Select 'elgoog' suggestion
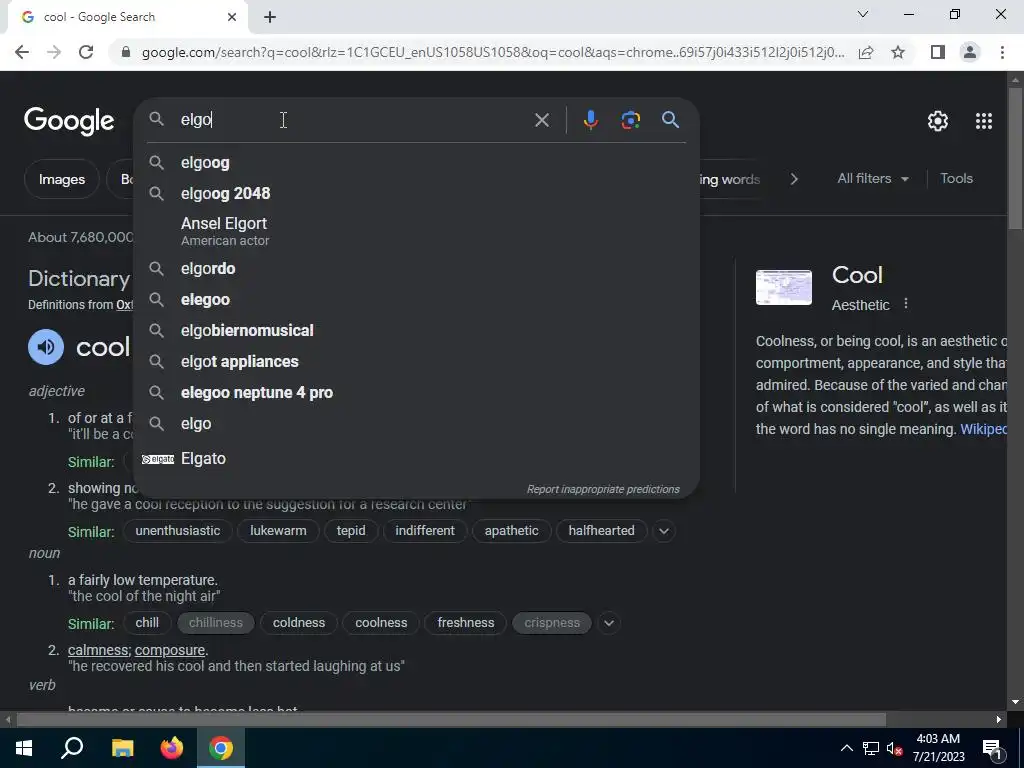This screenshot has height=768, width=1024. point(417,163)
